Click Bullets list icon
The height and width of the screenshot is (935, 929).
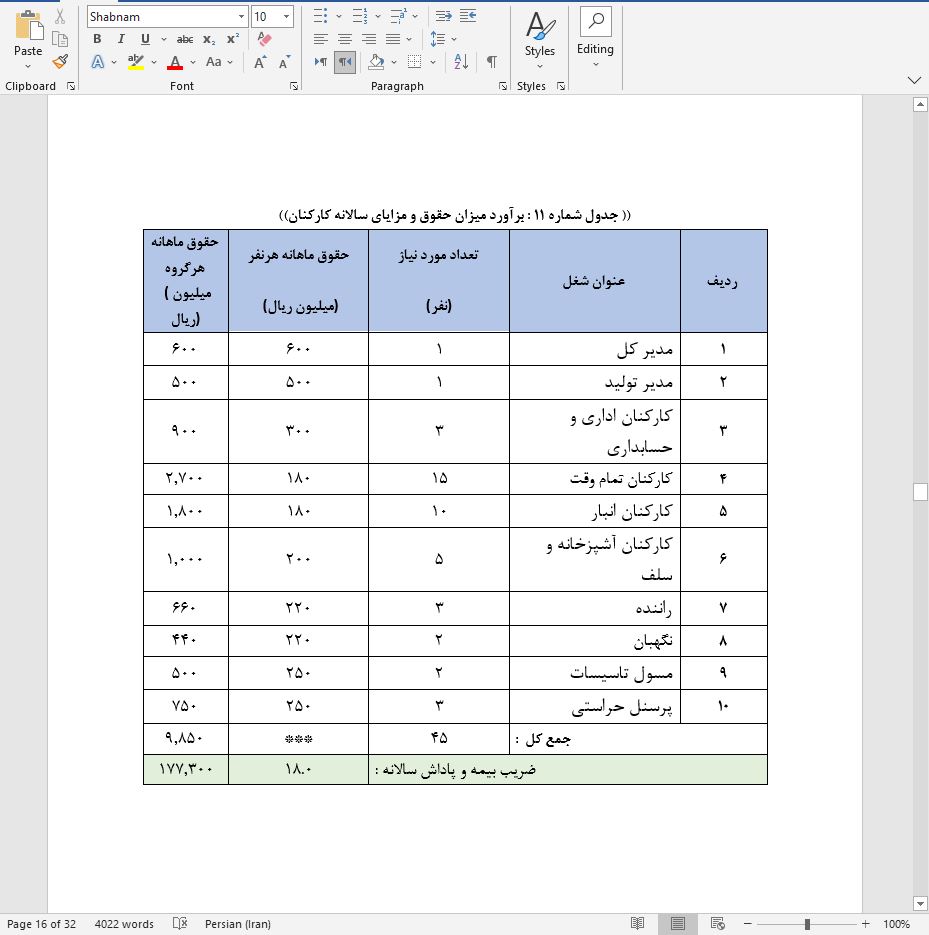[320, 16]
